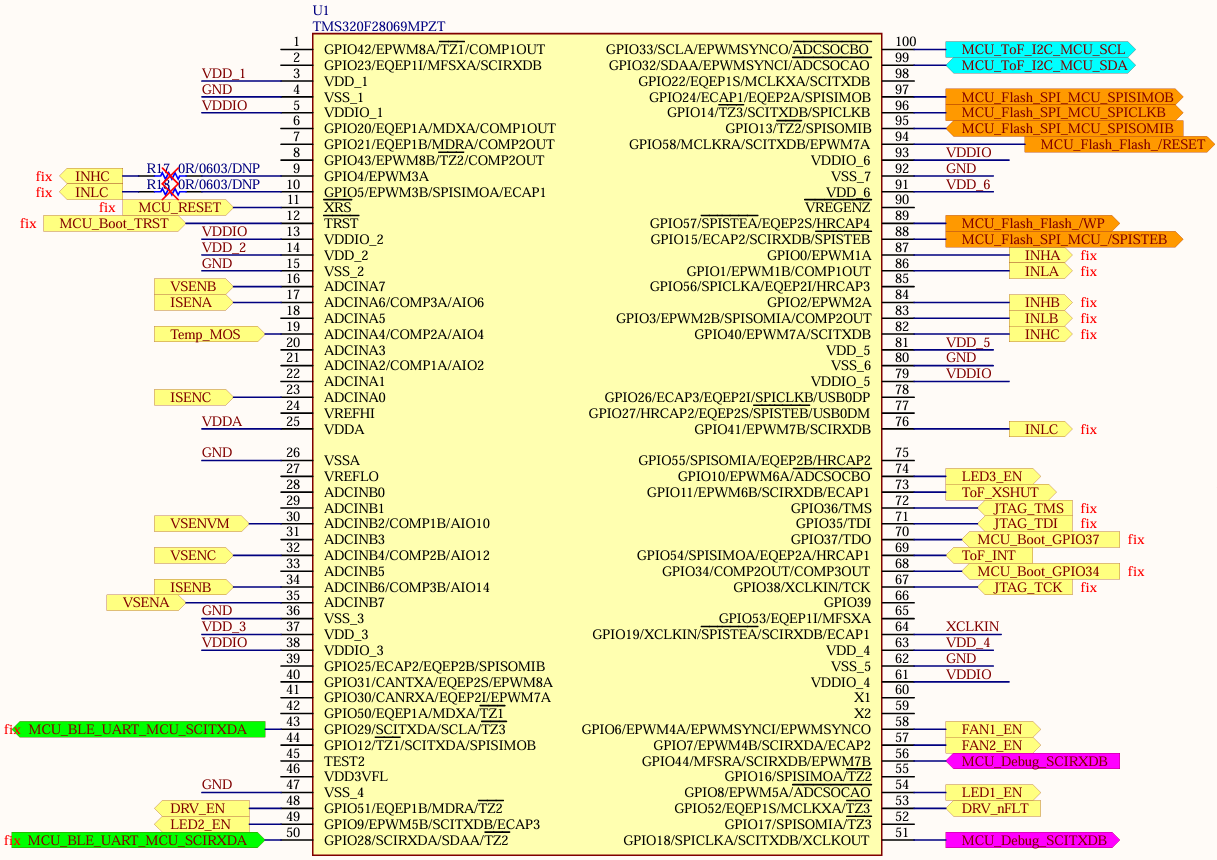
Task: Select the VREGENZ pin name
Action: tap(837, 207)
